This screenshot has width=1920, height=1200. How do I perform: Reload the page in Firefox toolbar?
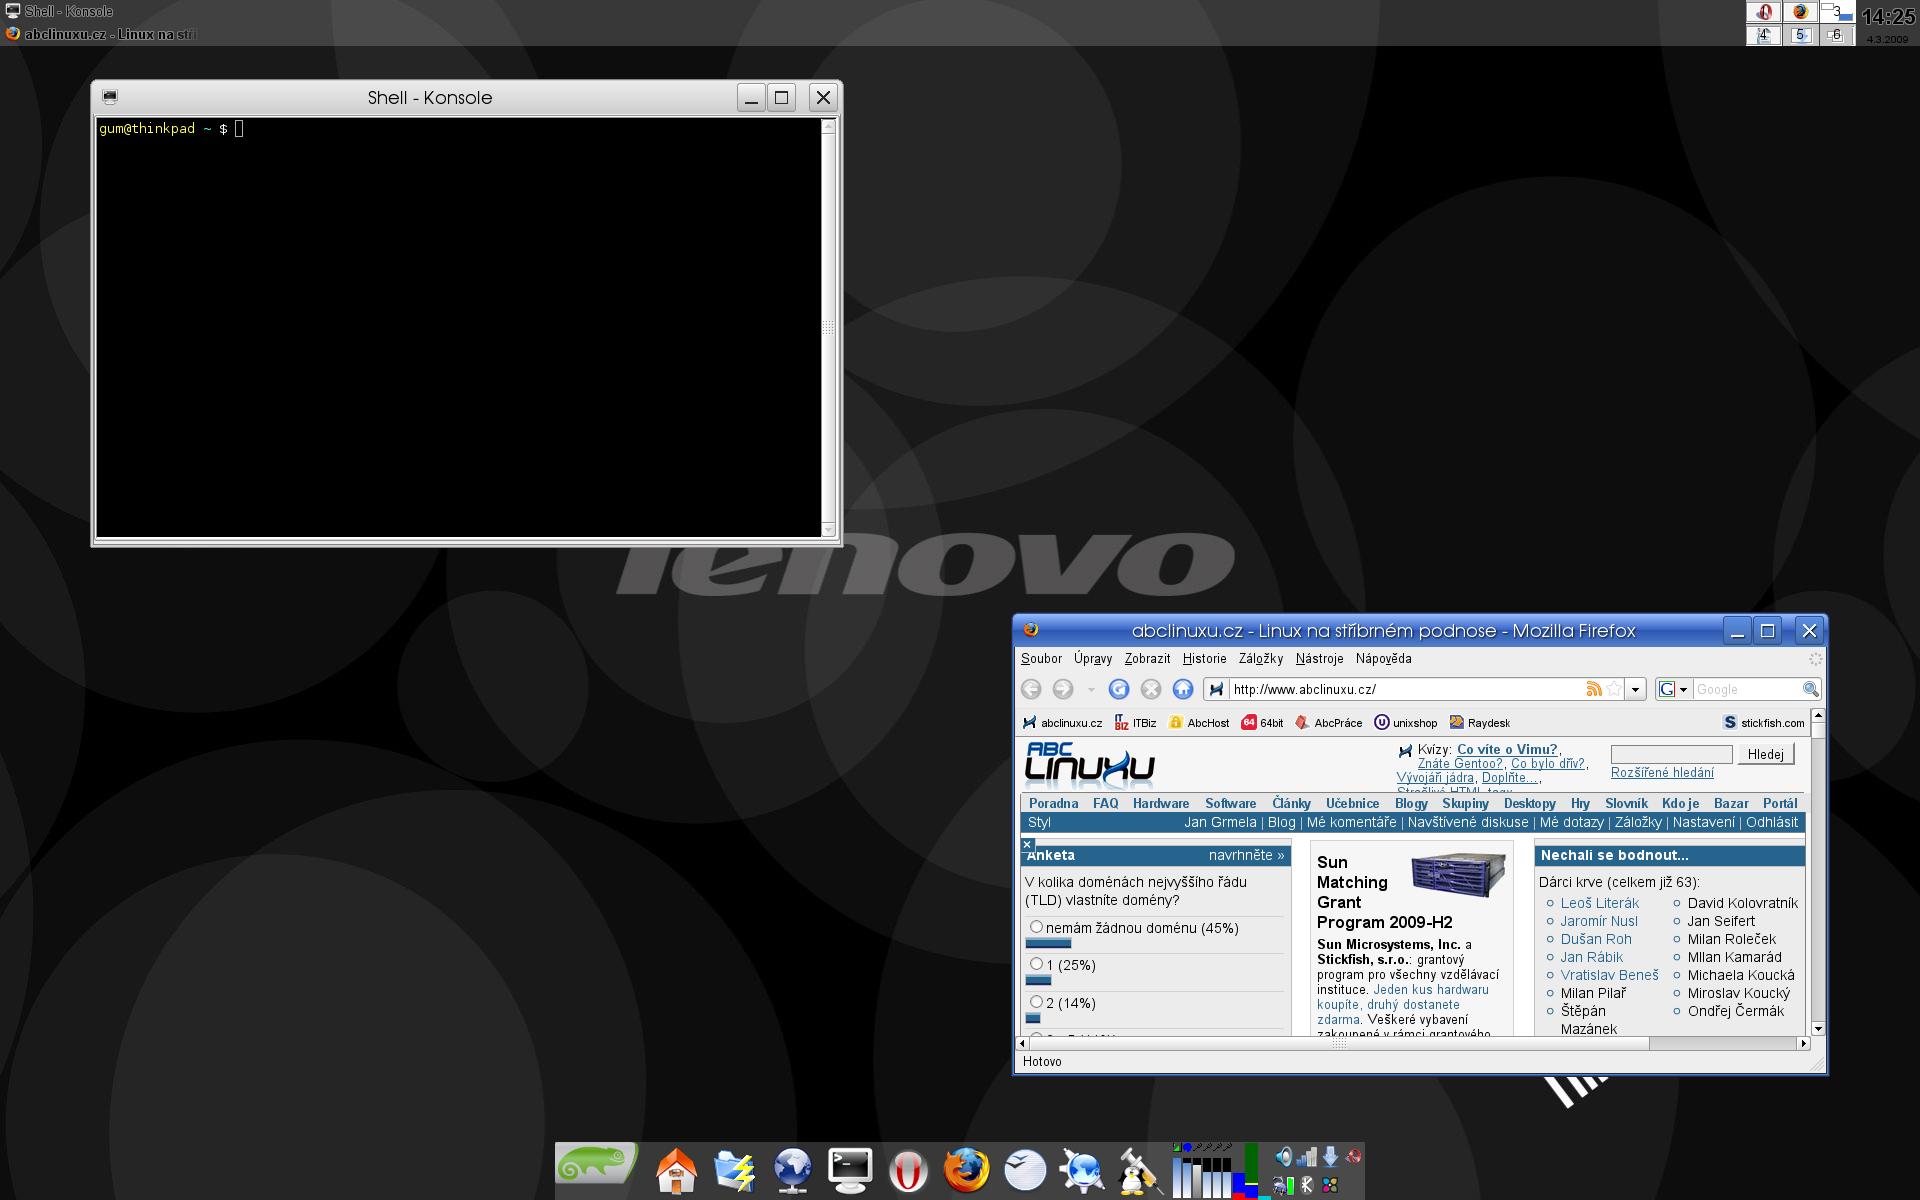click(x=1119, y=689)
